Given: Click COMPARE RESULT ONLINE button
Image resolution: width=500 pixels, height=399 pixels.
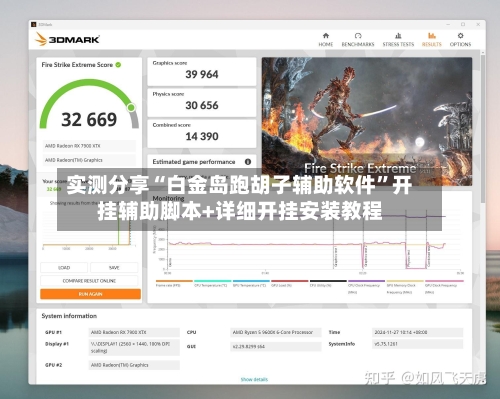Looking at the screenshot, I should click(x=89, y=281).
